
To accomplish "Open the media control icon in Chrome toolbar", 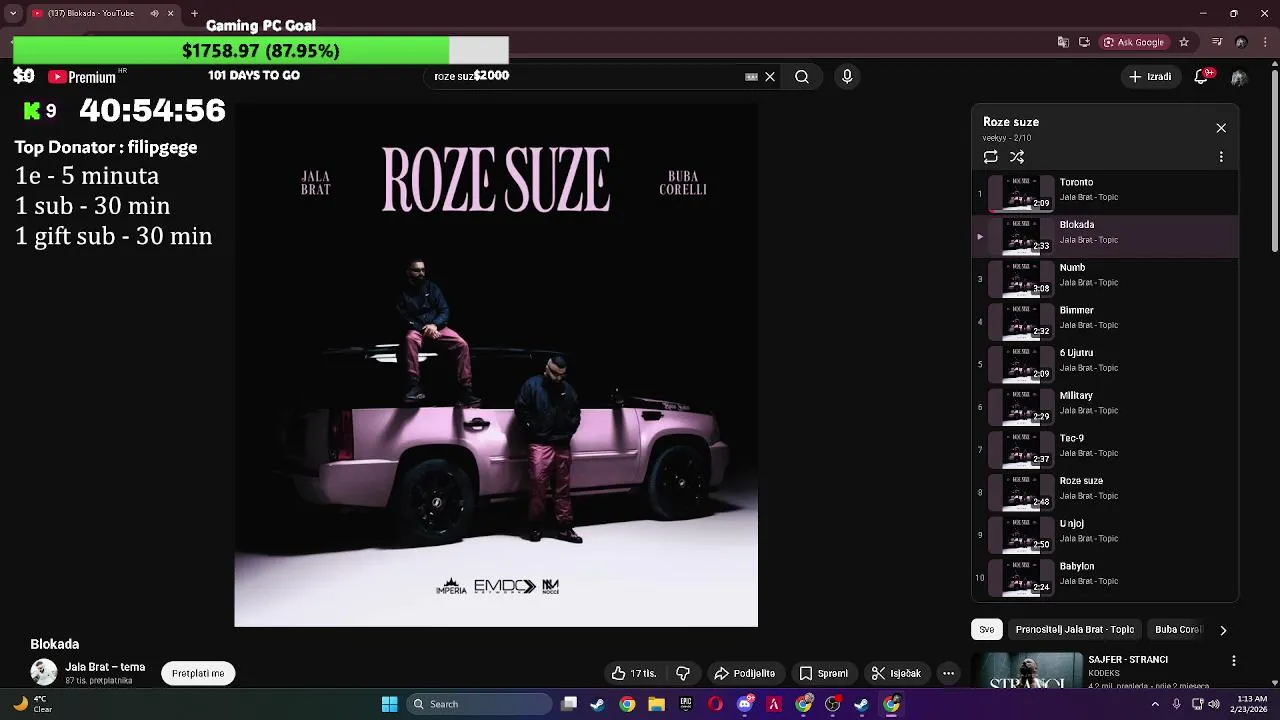I will [1217, 42].
